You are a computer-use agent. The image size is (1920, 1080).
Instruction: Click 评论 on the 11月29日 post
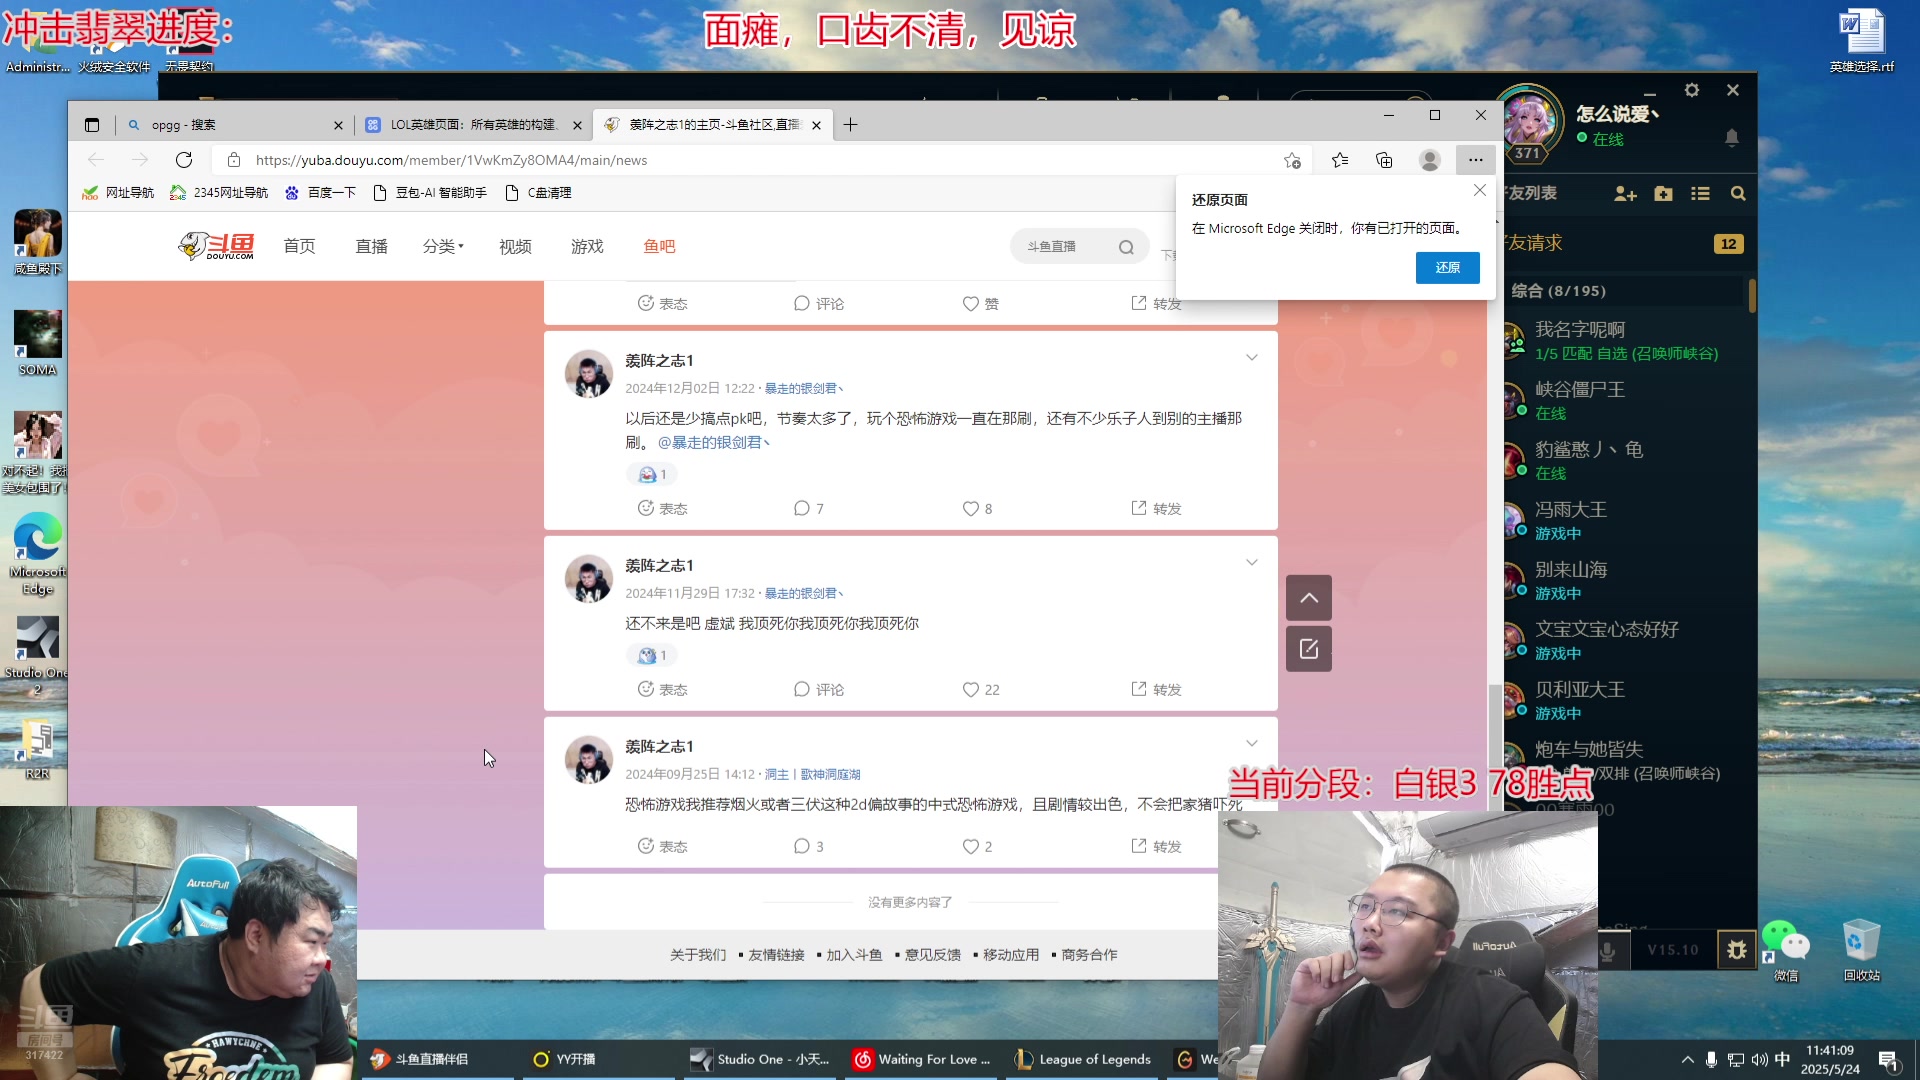[818, 689]
